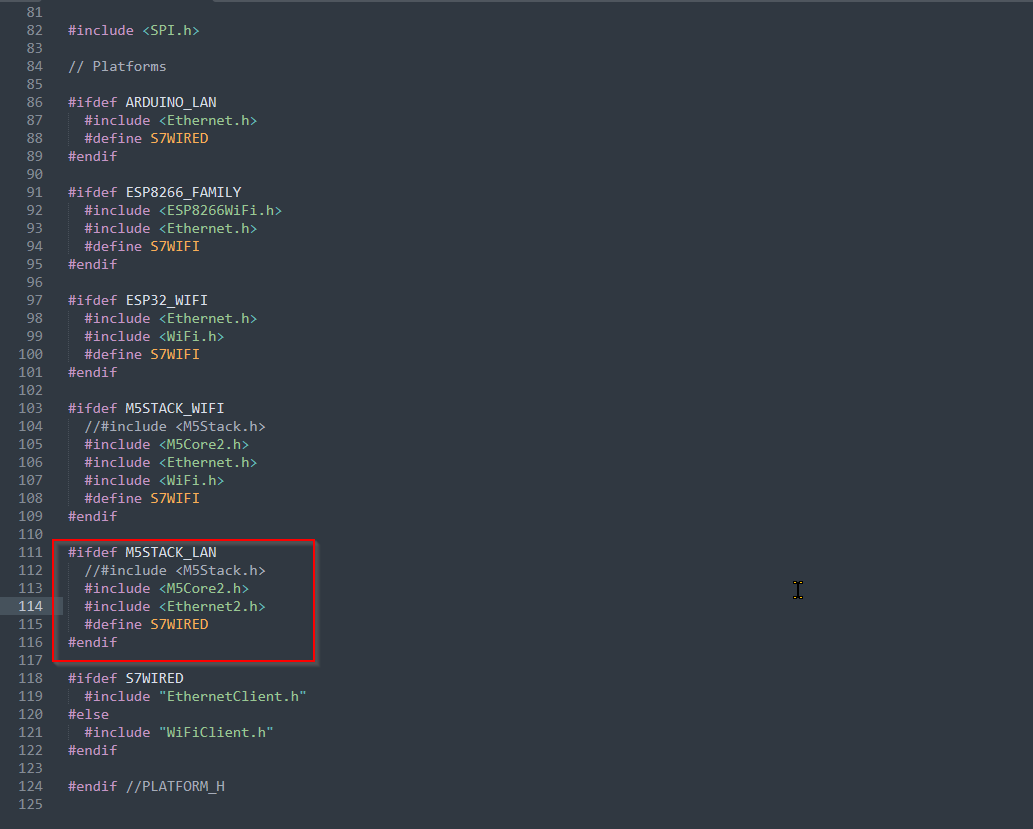Screen dimensions: 1033x829
Task: Click the 'ESP32_WIFI' identifier
Action: 167,300
